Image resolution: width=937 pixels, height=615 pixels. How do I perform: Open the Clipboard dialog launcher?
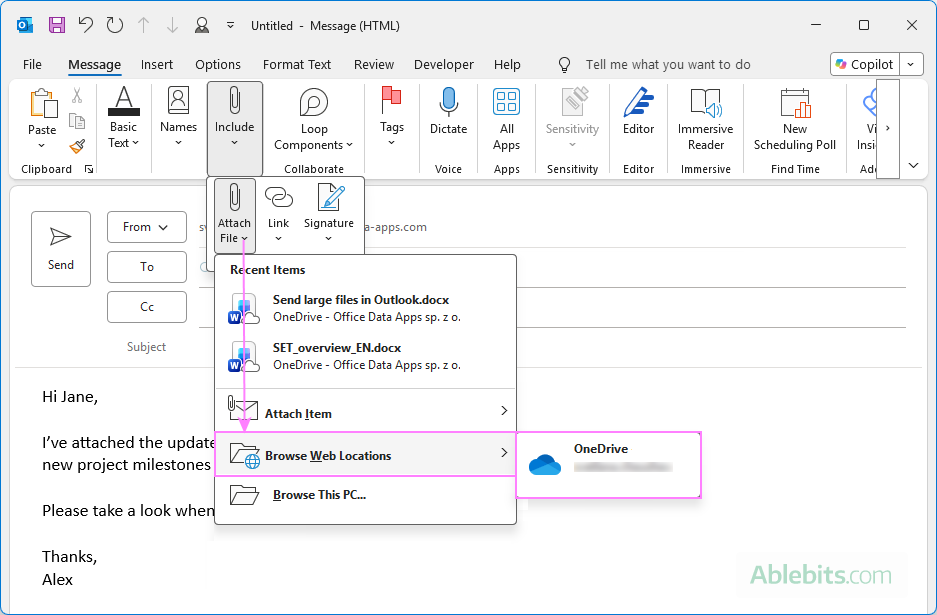pos(89,169)
